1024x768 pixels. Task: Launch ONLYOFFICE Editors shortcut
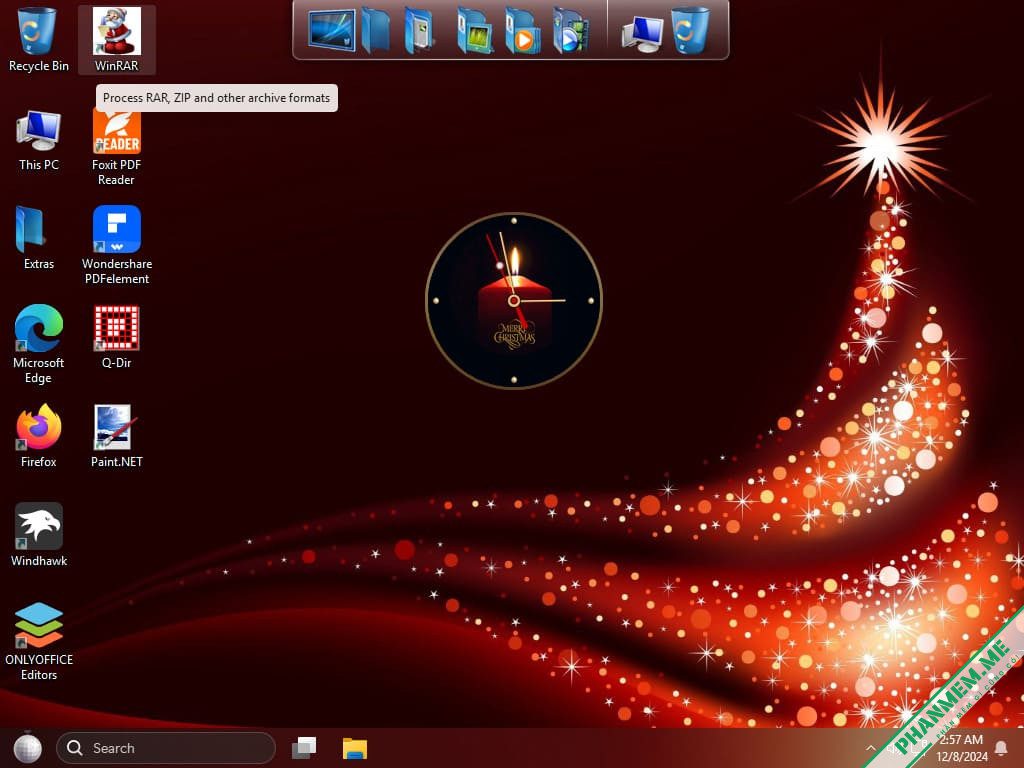click(x=39, y=641)
